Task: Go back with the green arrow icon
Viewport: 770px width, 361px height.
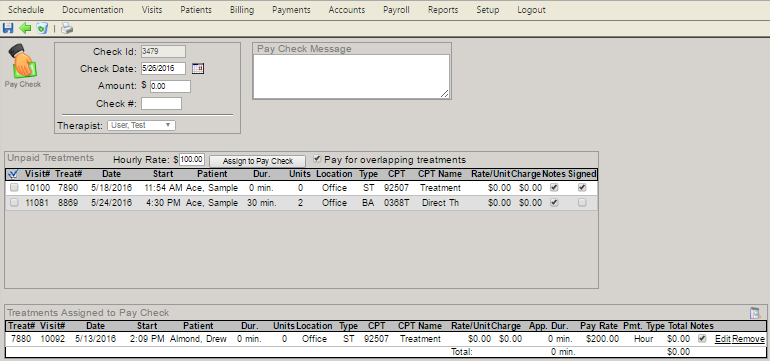Action: coord(25,28)
